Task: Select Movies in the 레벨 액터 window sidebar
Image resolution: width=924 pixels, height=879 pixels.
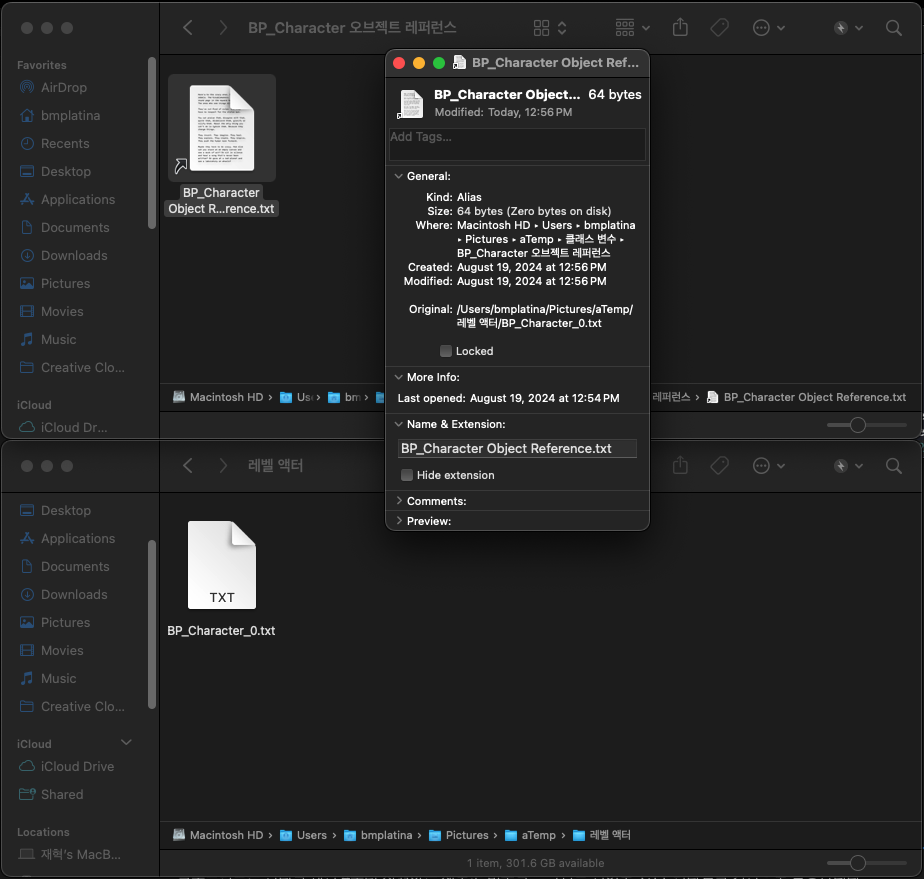Action: [x=62, y=650]
